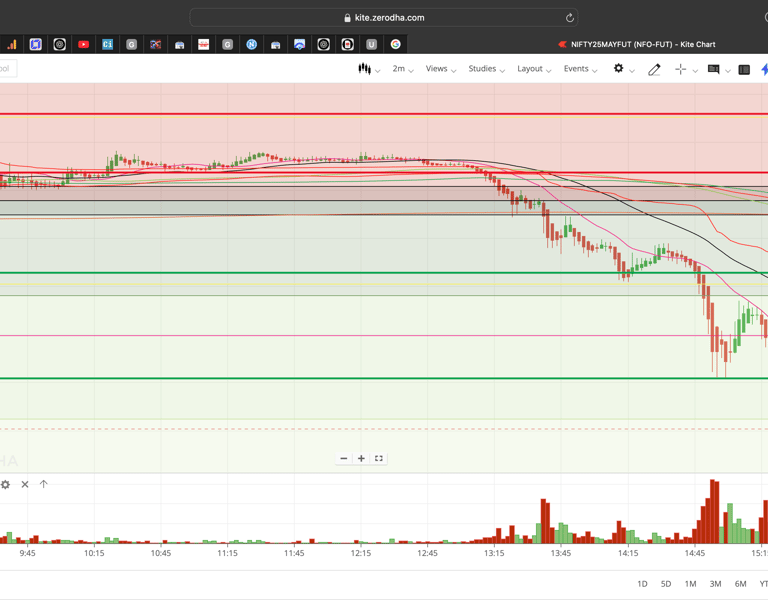Reload the Kite page

point(570,18)
